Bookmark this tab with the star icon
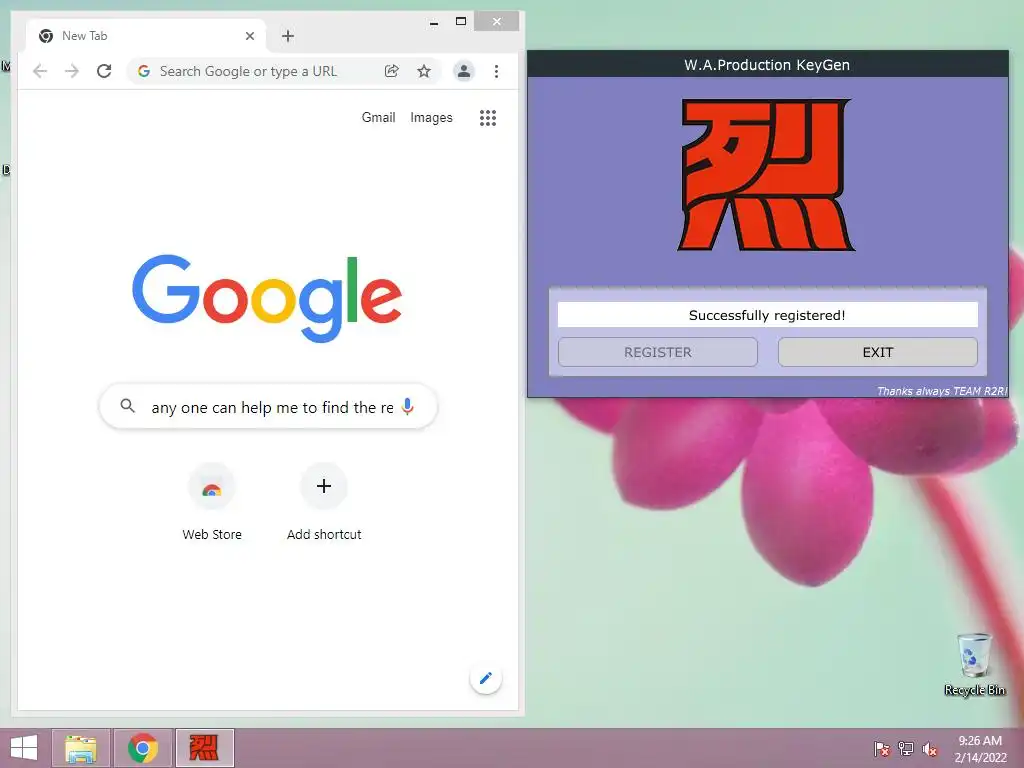Viewport: 1024px width, 768px height. 424,71
